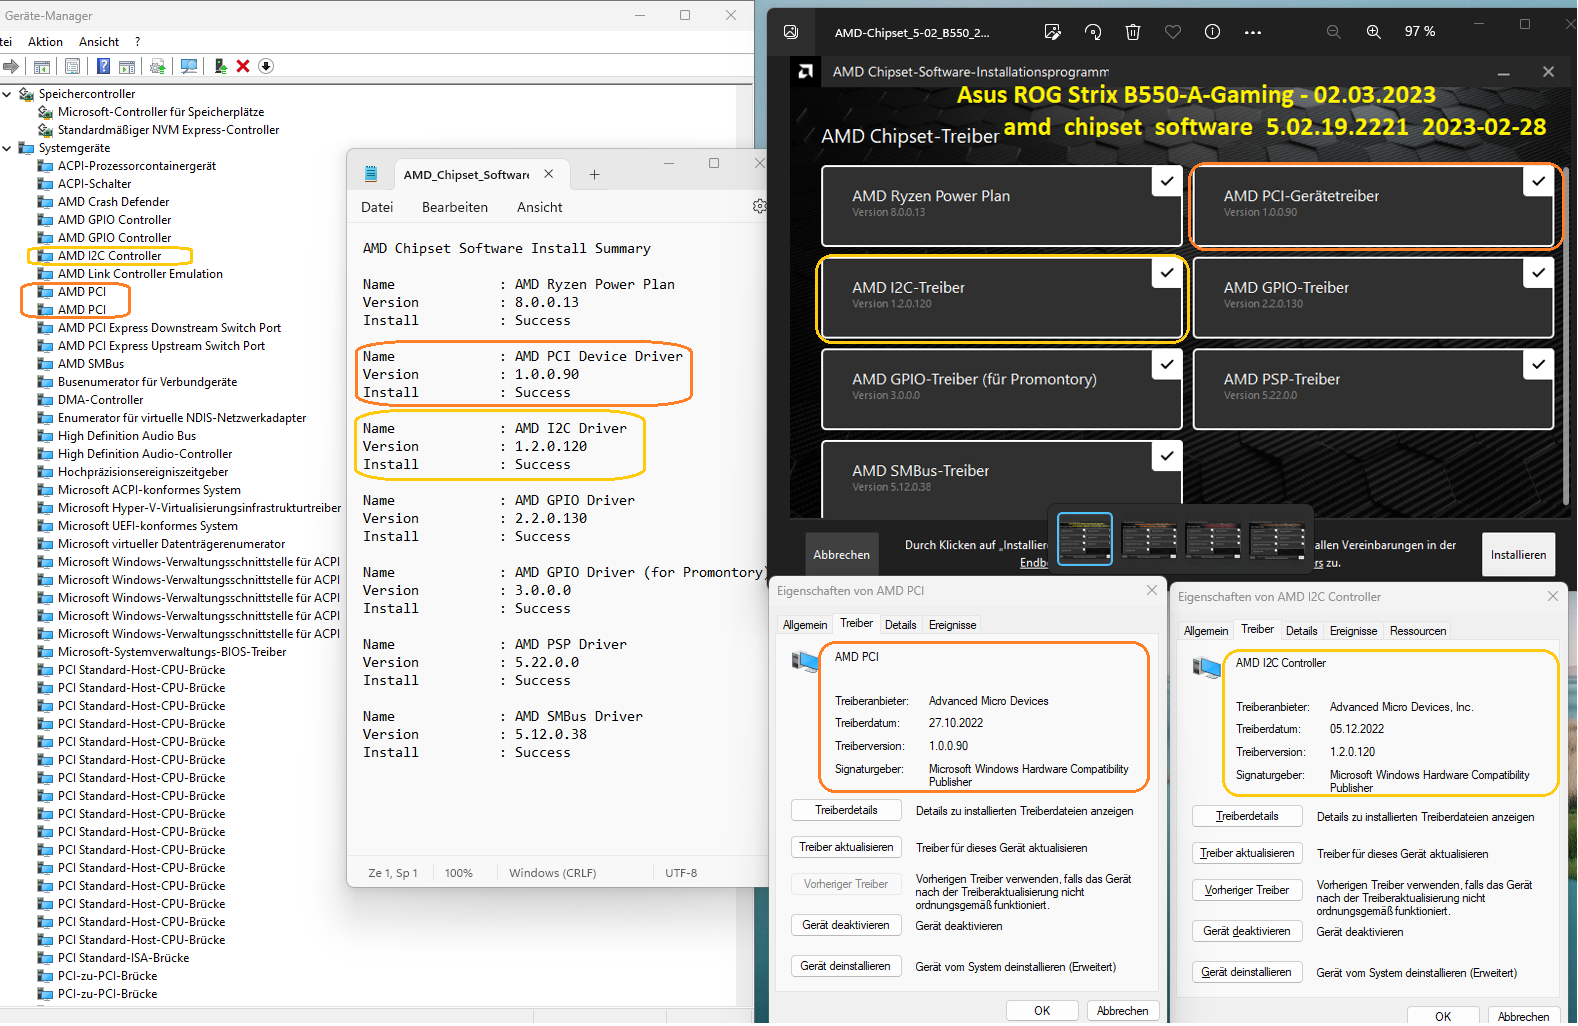The height and width of the screenshot is (1026, 1578).
Task: Click Treiberdetails in AMD PCI properties
Action: pos(846,810)
